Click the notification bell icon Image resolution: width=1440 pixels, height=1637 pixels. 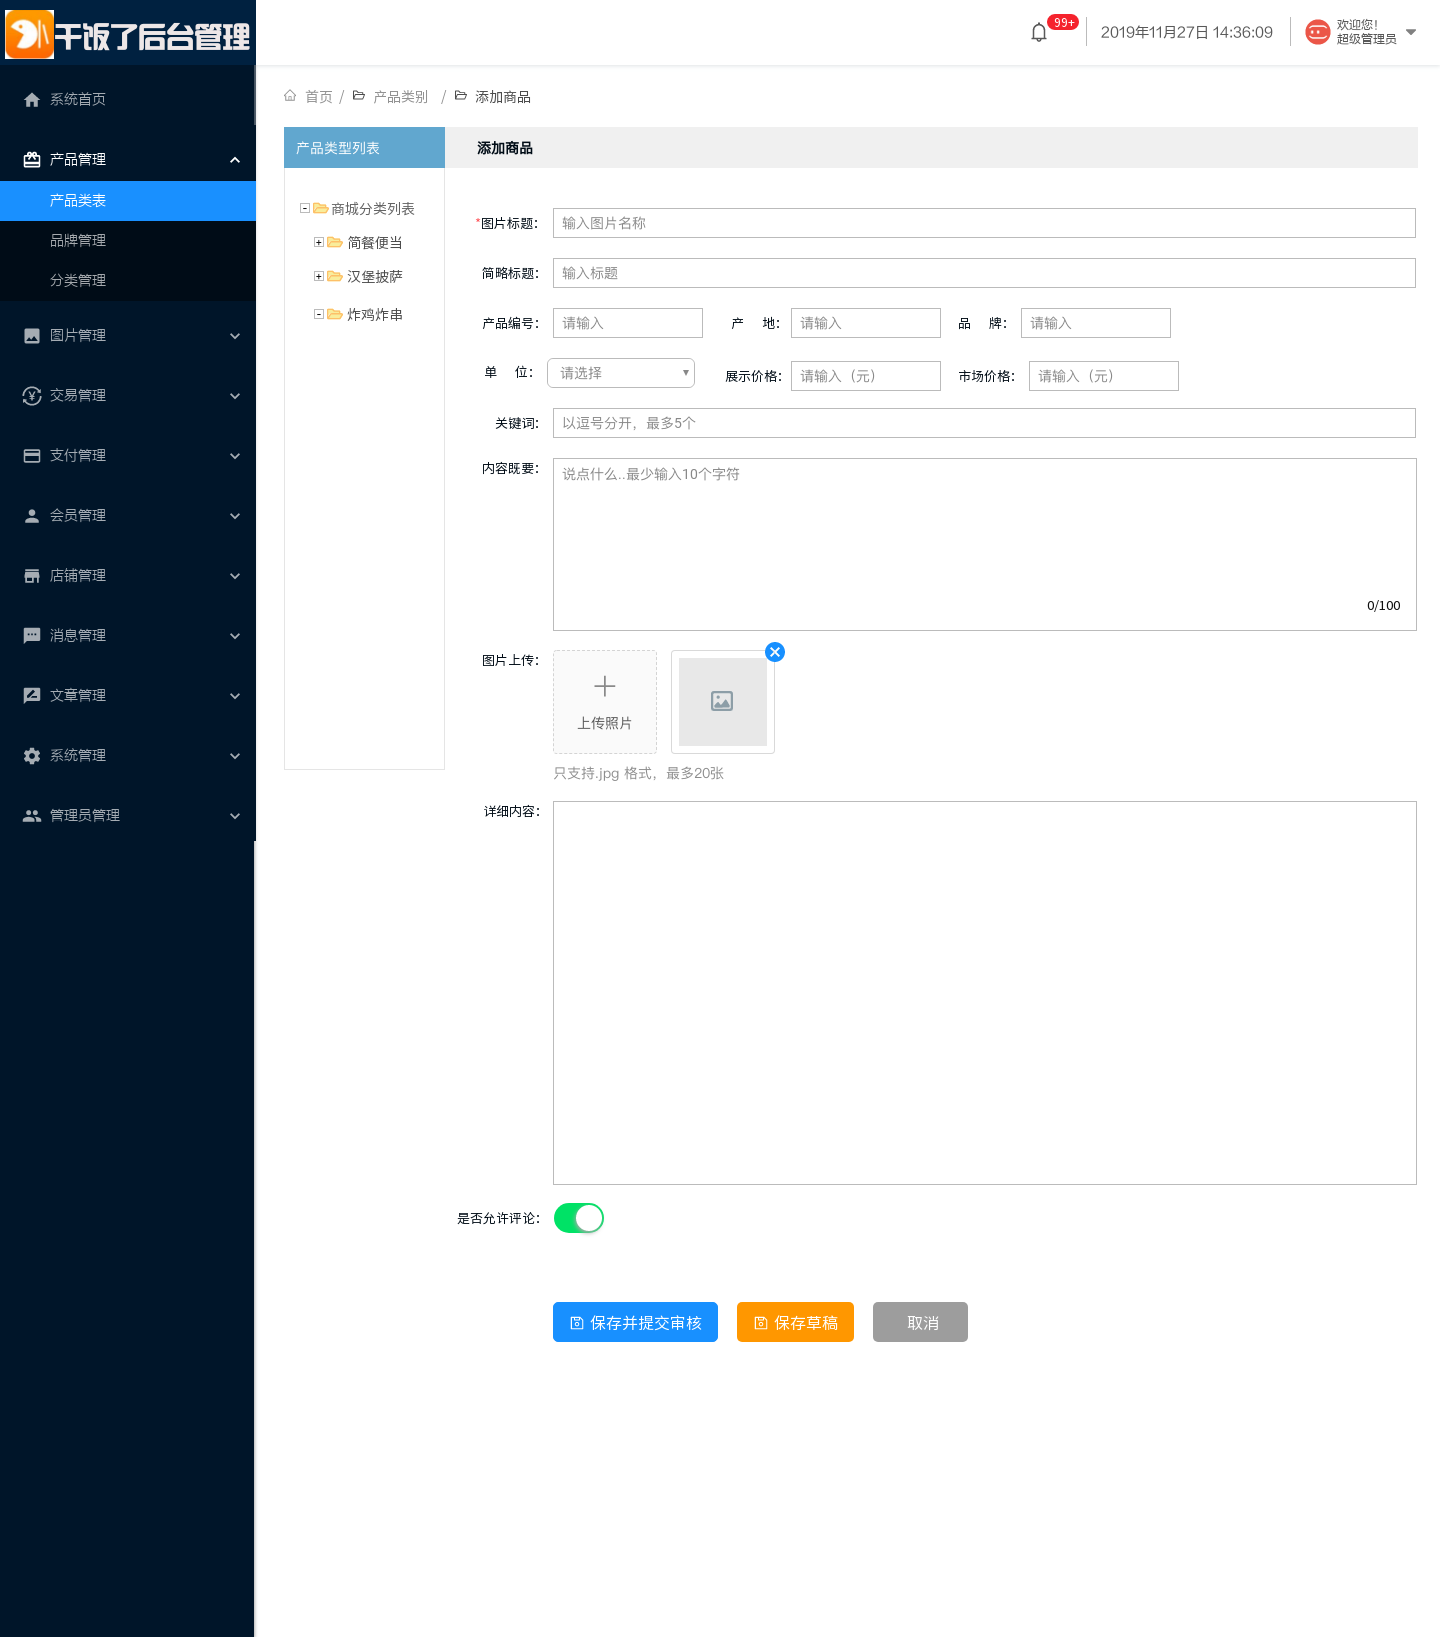coord(1039,32)
